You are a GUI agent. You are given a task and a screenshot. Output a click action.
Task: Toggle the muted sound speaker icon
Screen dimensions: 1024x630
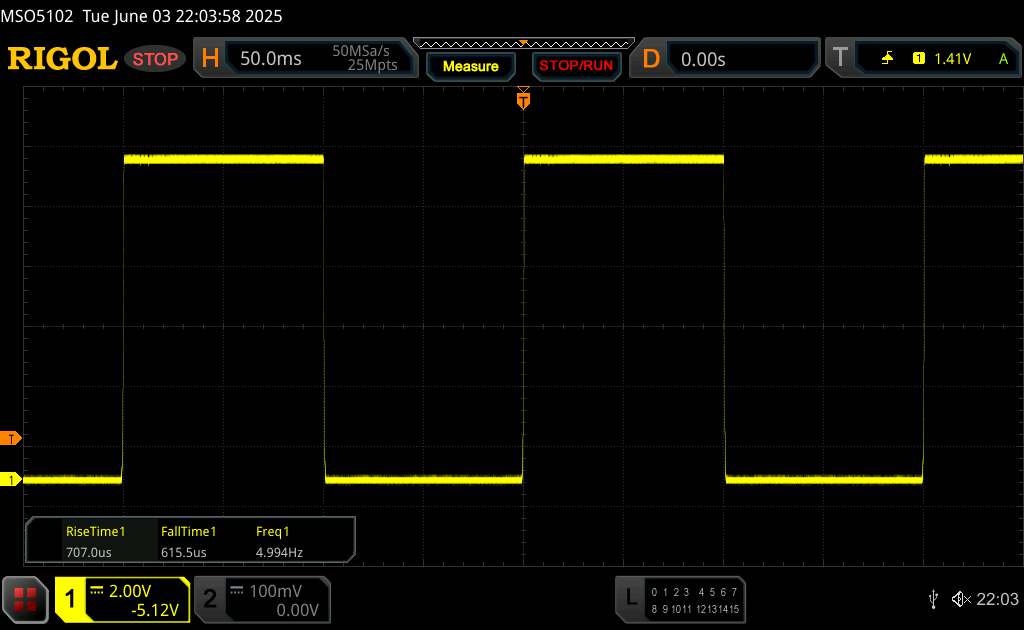point(961,599)
